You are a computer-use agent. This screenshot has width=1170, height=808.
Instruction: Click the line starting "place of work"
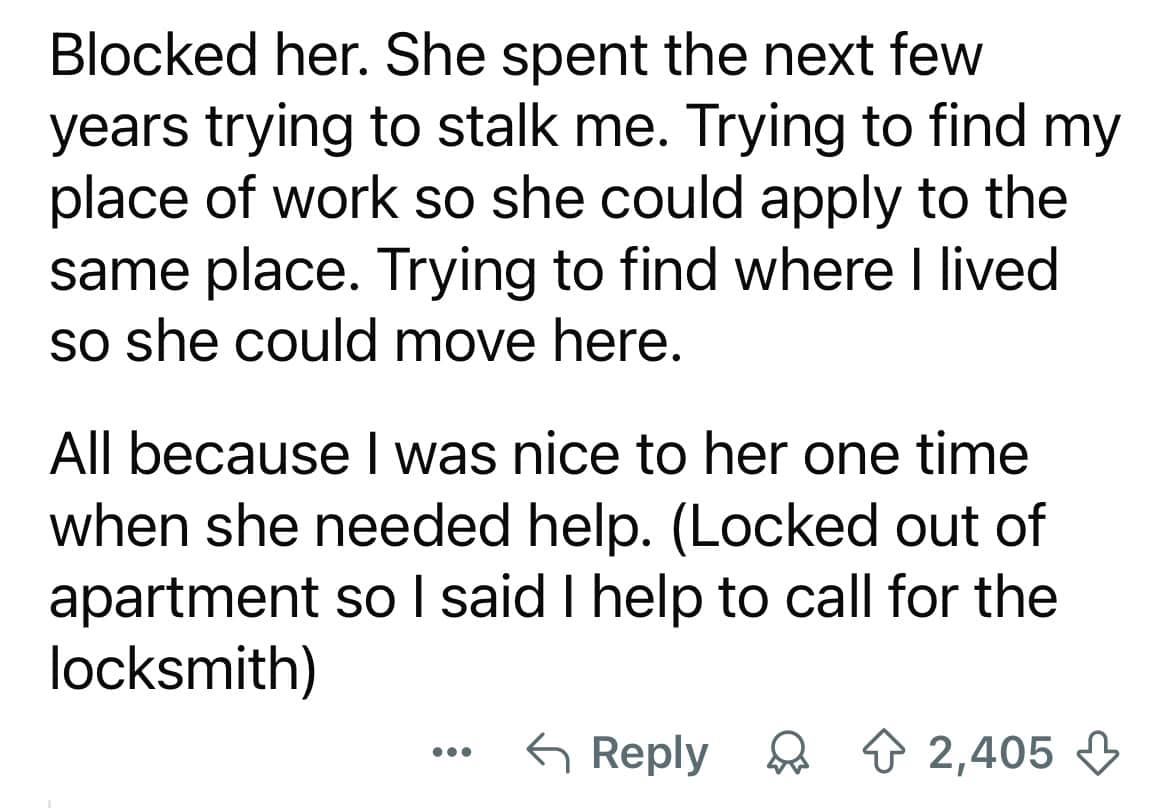point(559,199)
